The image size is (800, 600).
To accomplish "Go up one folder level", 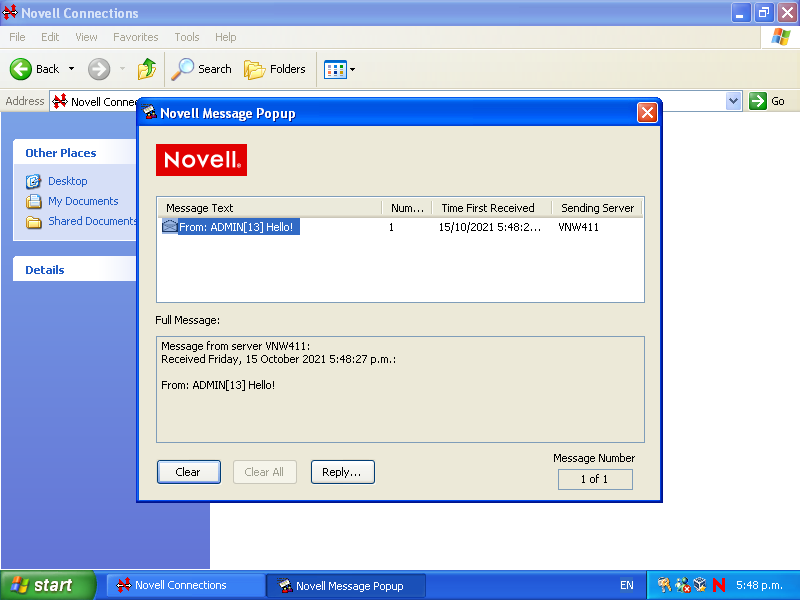I will (147, 69).
